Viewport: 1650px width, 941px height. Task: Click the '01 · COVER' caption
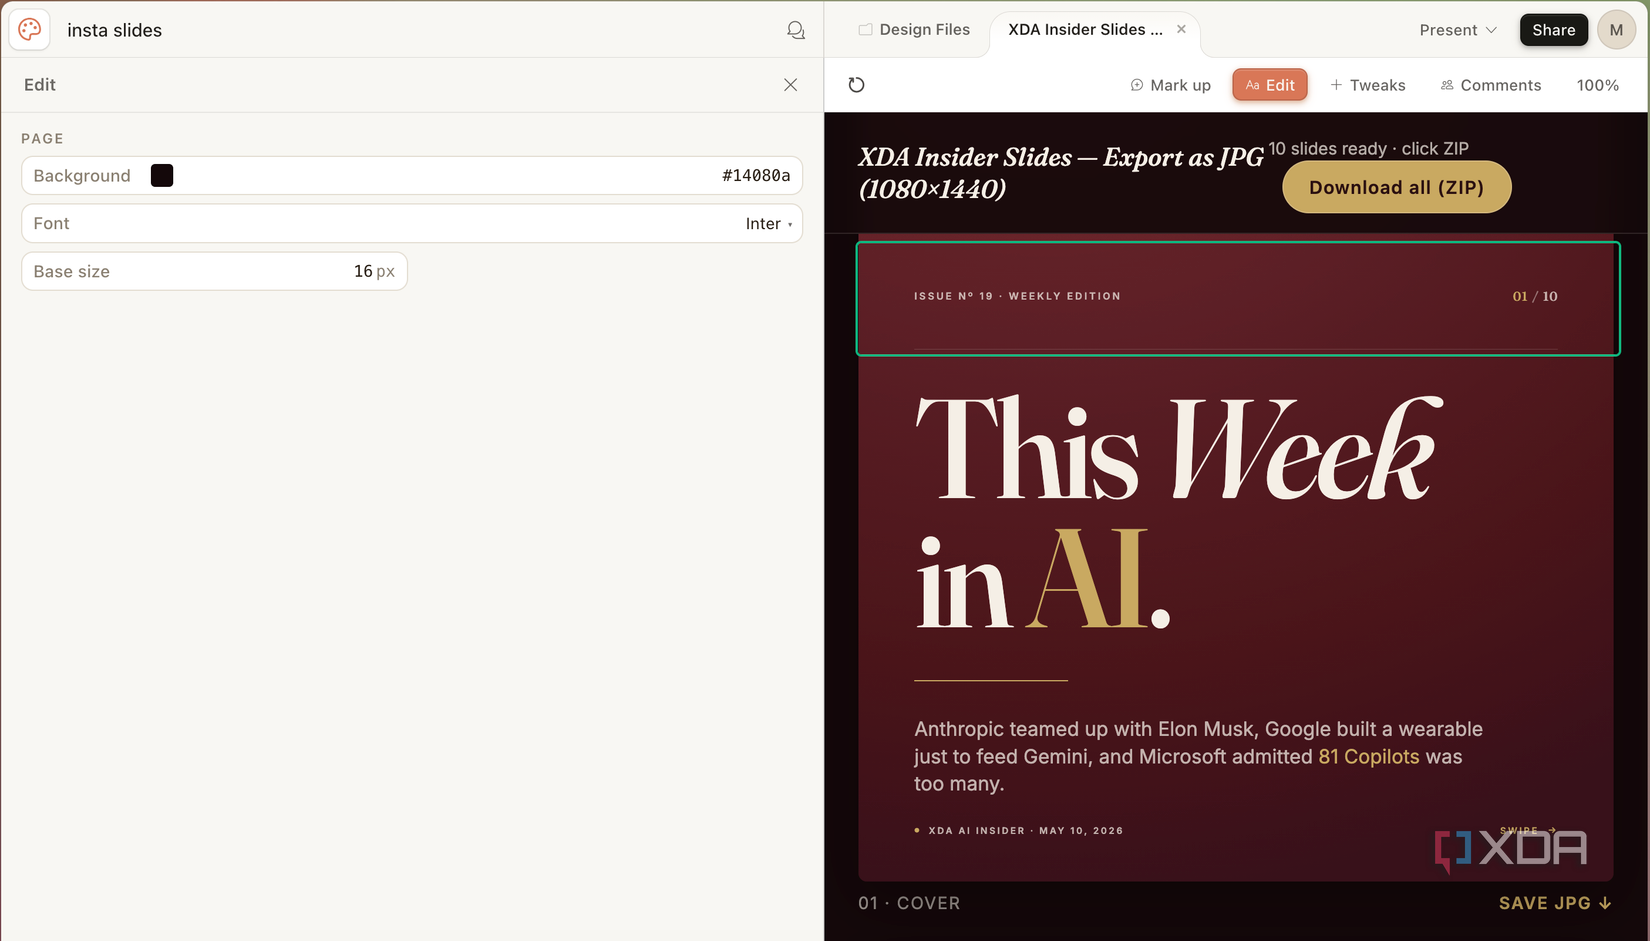(909, 903)
